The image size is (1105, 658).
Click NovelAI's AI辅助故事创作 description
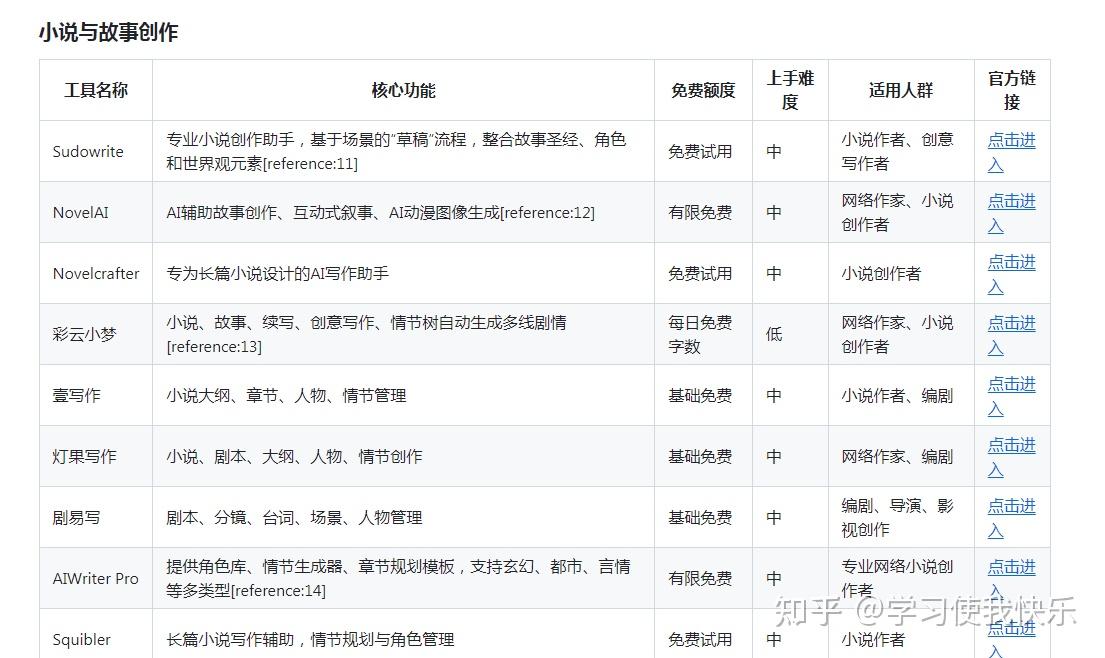381,213
